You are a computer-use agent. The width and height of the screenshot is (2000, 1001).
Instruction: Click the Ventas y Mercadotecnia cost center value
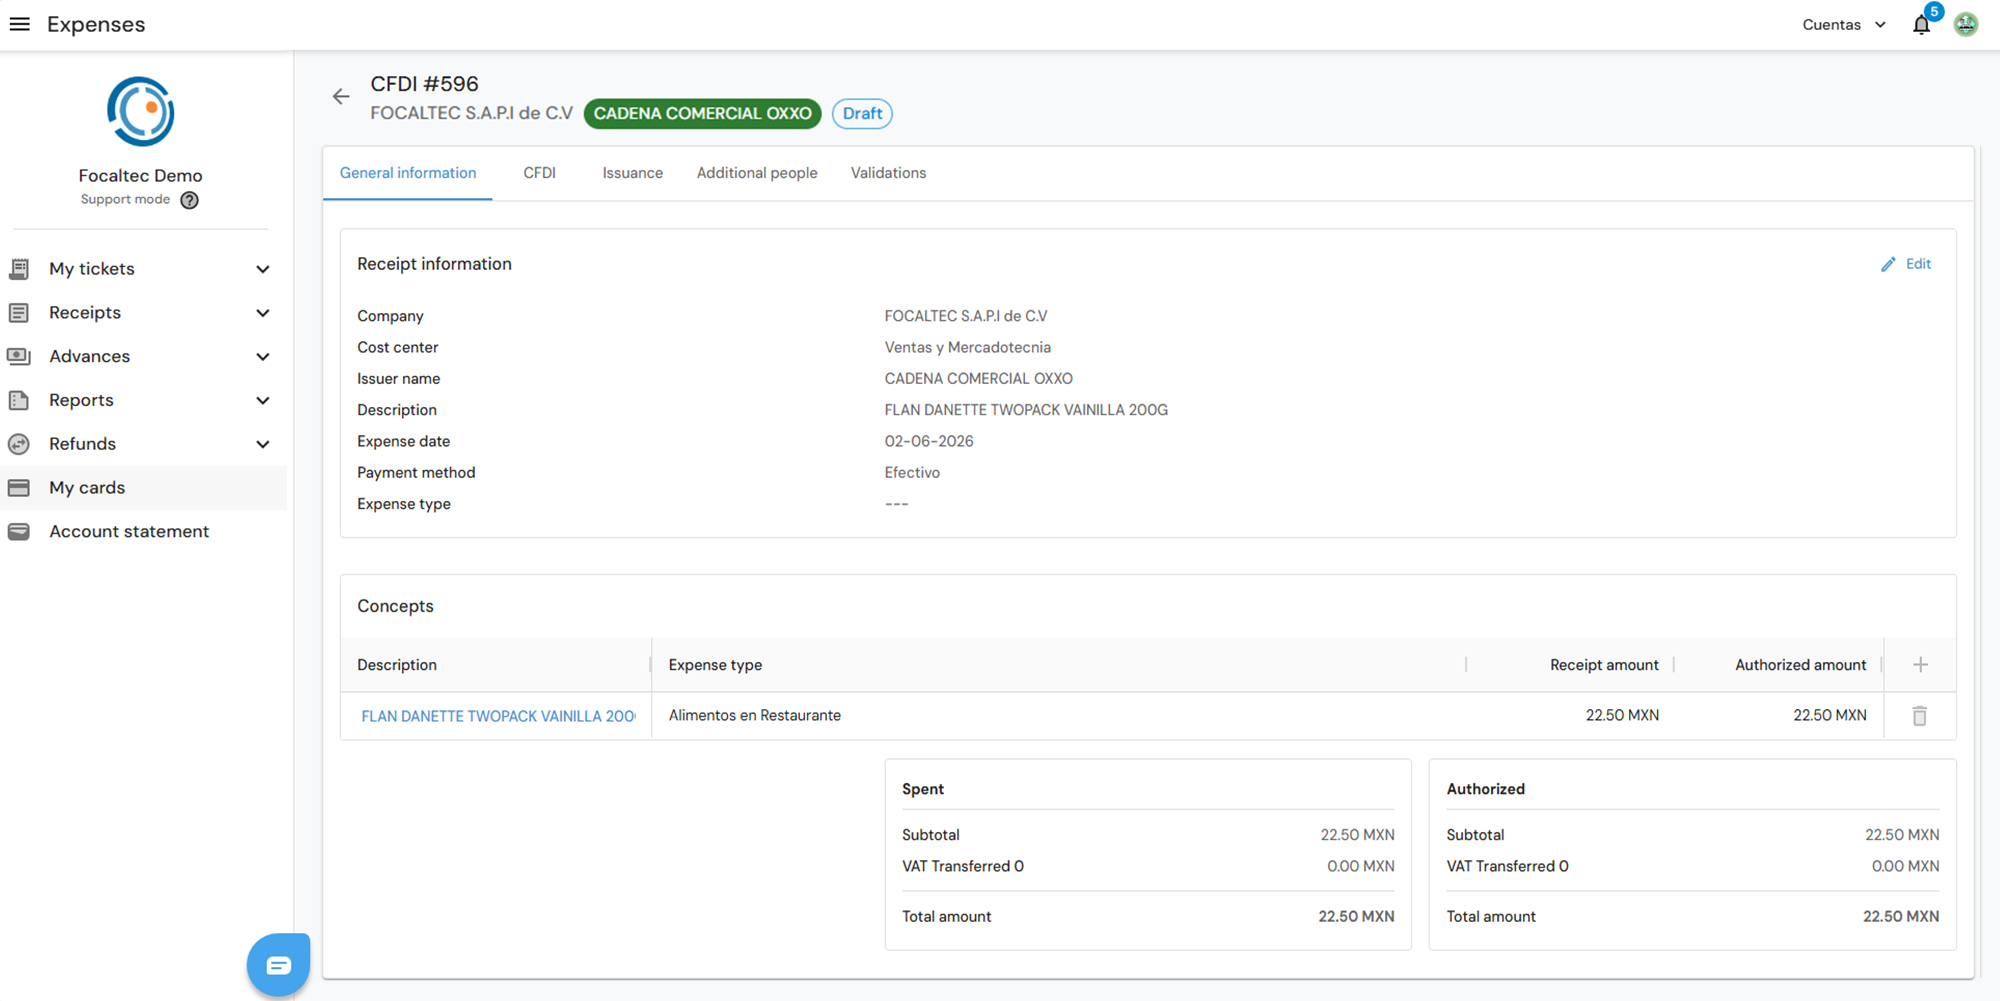967,347
